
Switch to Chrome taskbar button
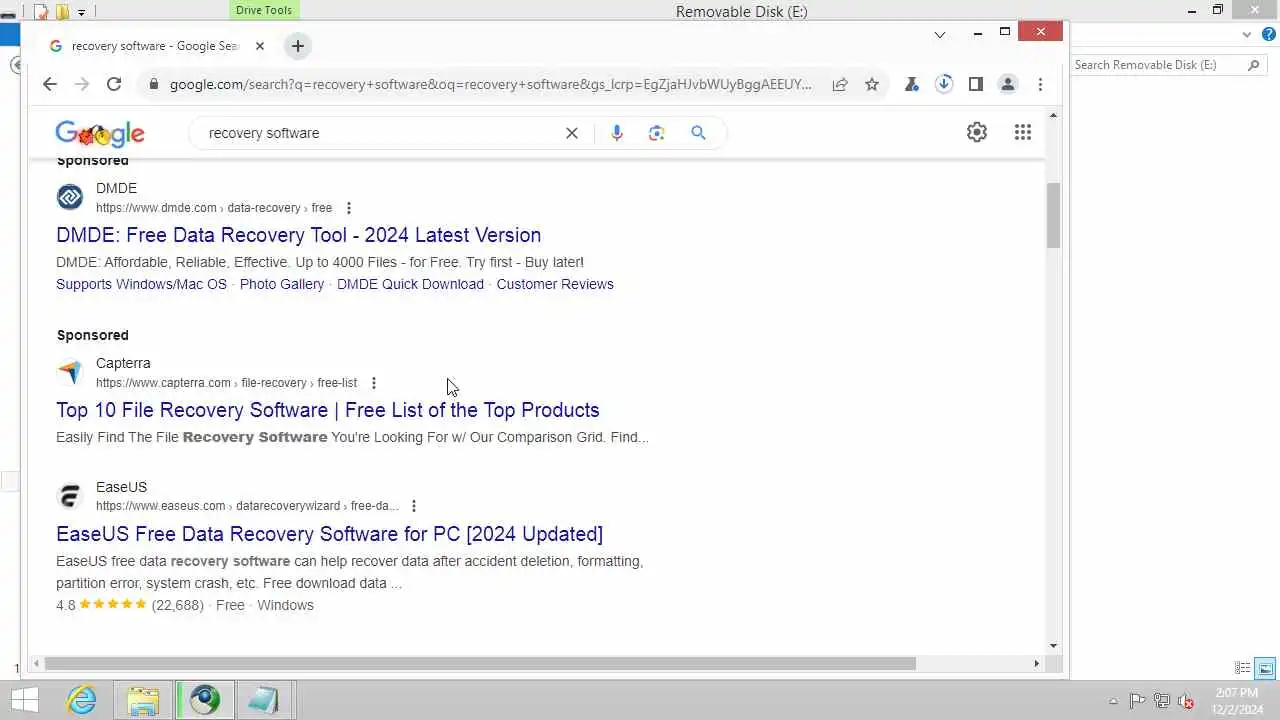(205, 700)
